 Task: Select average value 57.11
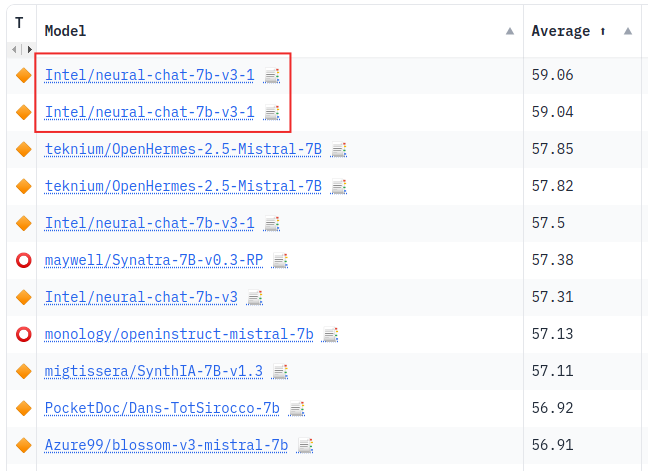click(553, 371)
